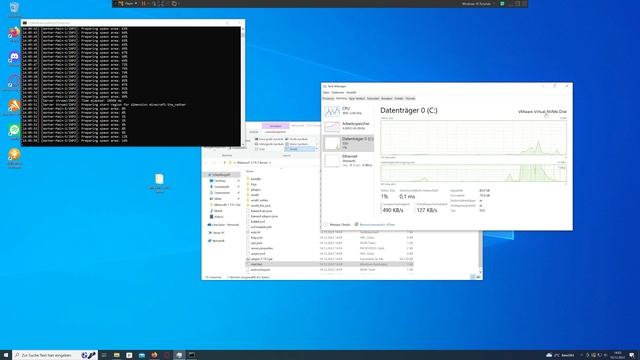Open the notification center icon
640x360 pixels.
click(x=631, y=355)
